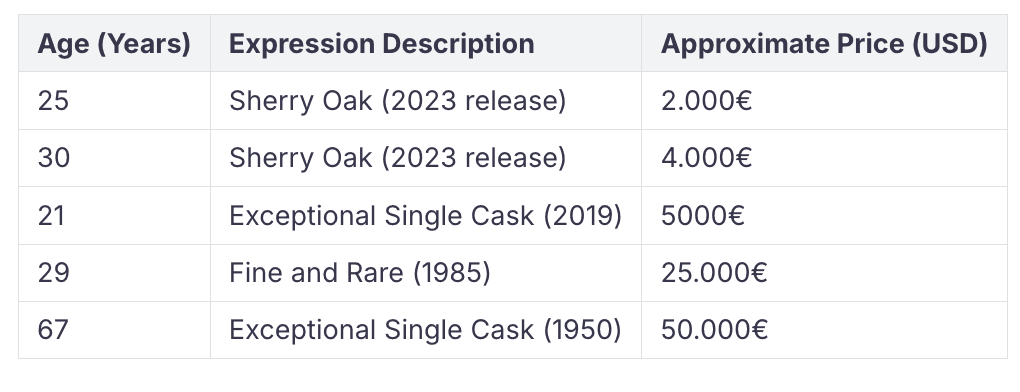Select the age cell showing 29
This screenshot has width=1020, height=392.
click(114, 272)
